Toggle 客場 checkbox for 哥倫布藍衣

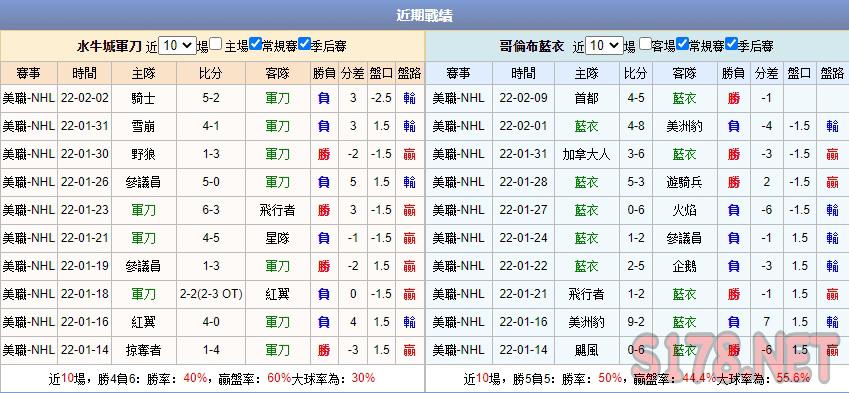click(x=644, y=44)
